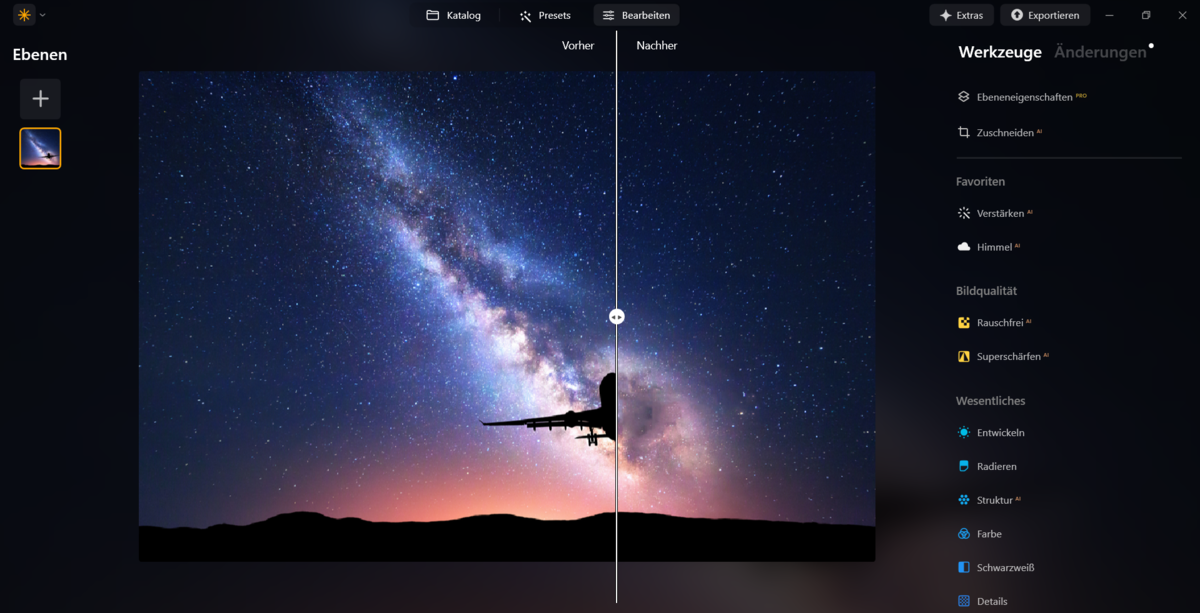Click the Exportieren button
The width and height of the screenshot is (1200, 613).
point(1045,15)
